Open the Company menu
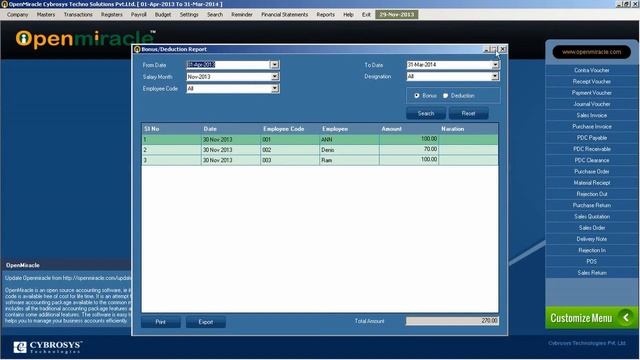 click(x=18, y=14)
